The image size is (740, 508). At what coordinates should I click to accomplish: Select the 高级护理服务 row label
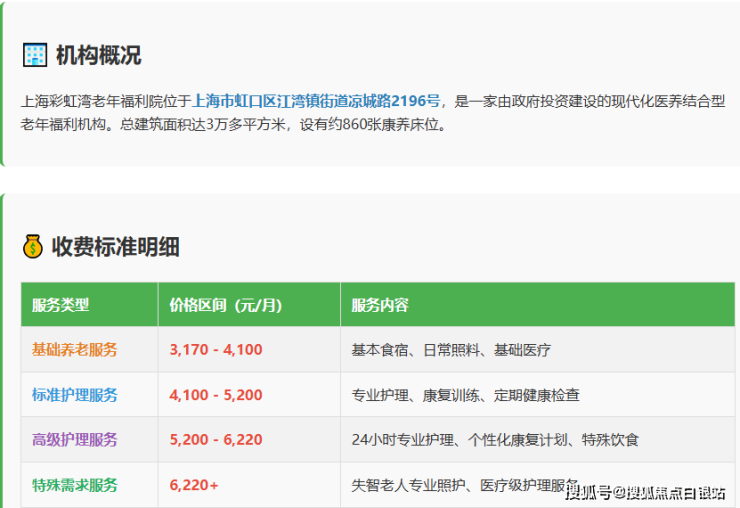[x=75, y=440]
